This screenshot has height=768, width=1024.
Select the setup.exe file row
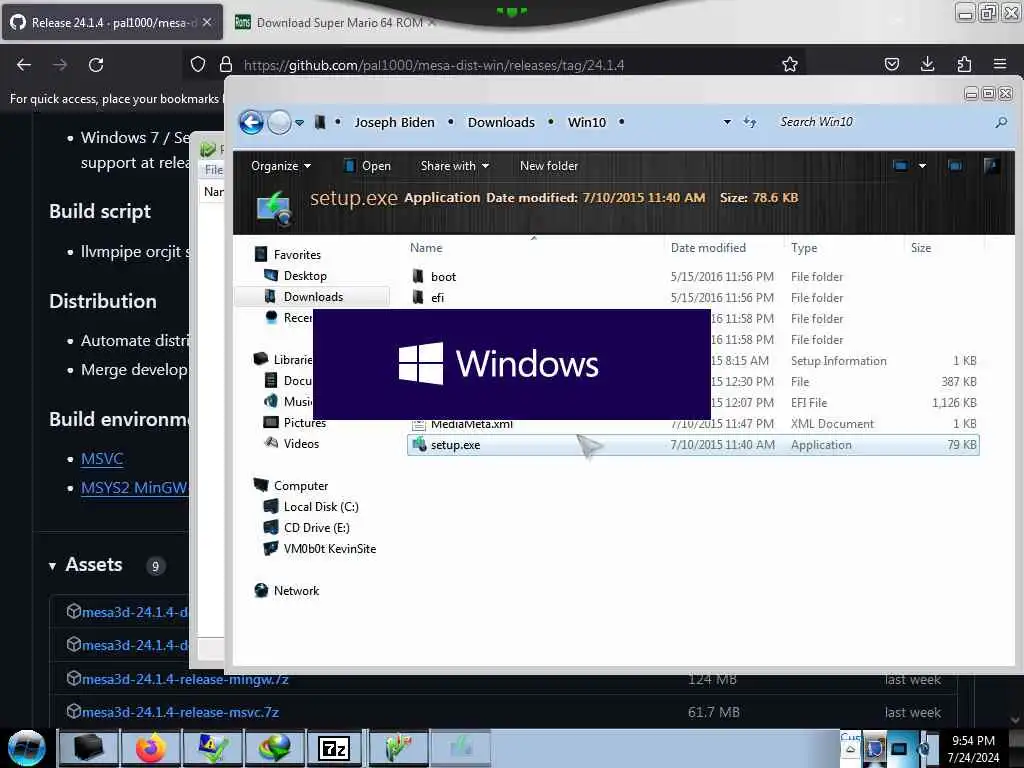pyautogui.click(x=693, y=445)
